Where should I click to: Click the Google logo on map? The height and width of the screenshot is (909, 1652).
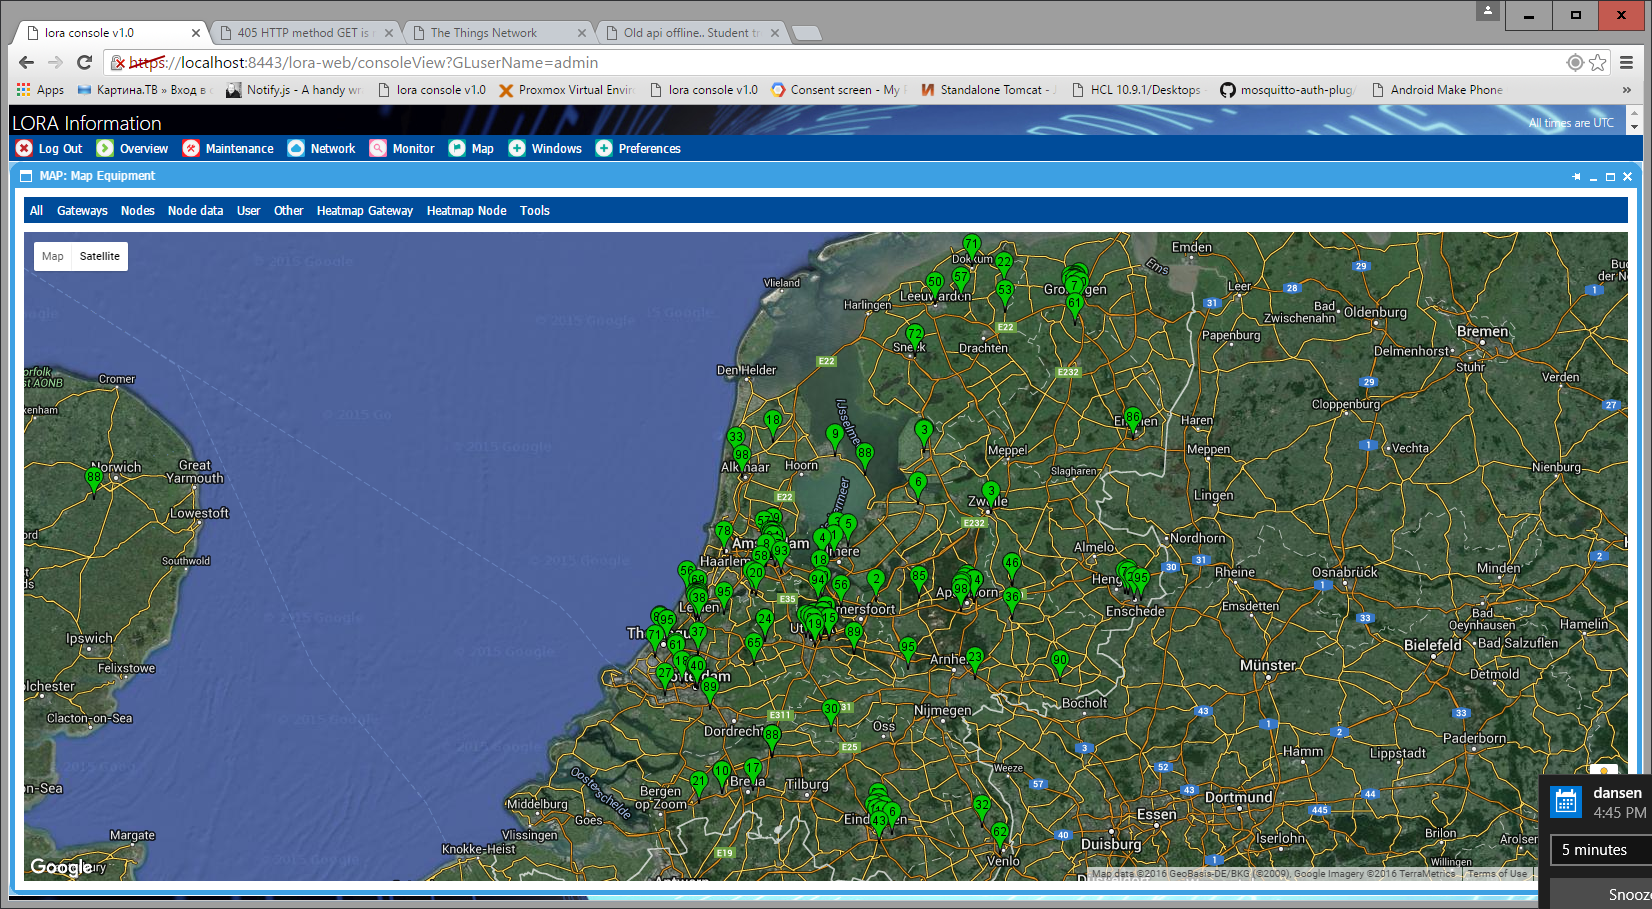click(61, 867)
